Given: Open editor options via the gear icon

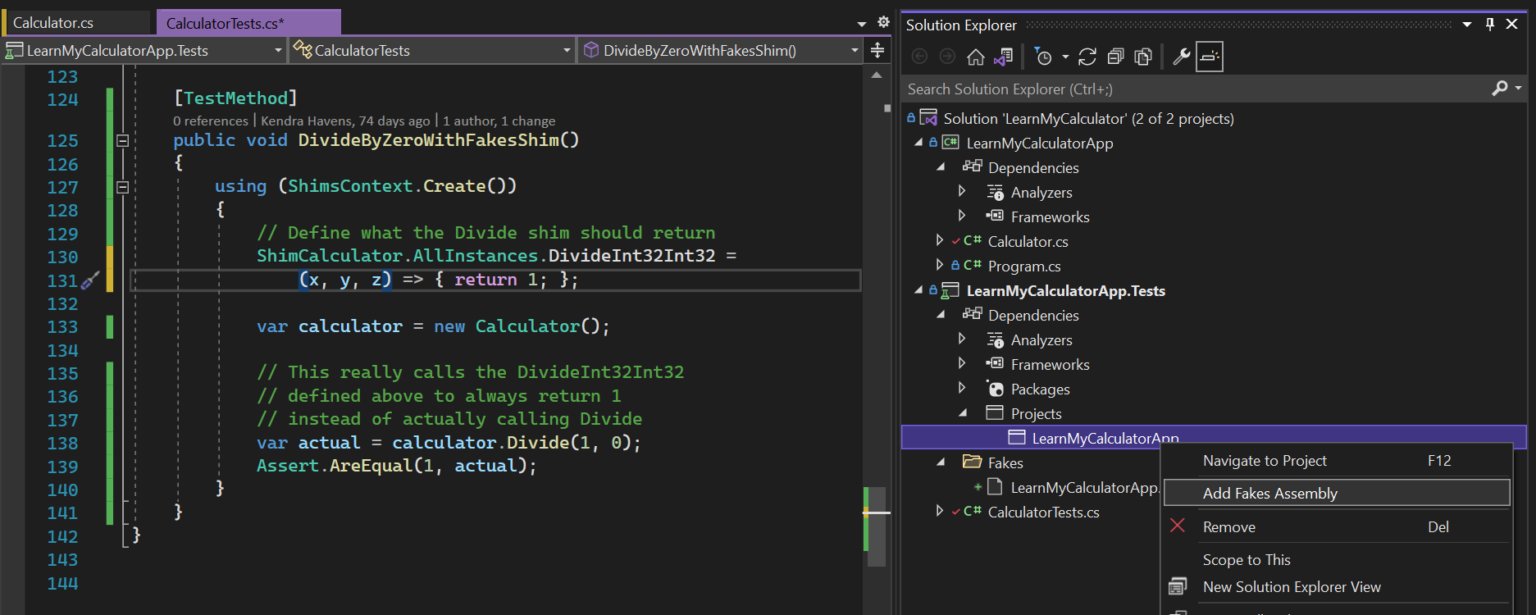Looking at the screenshot, I should (x=881, y=21).
